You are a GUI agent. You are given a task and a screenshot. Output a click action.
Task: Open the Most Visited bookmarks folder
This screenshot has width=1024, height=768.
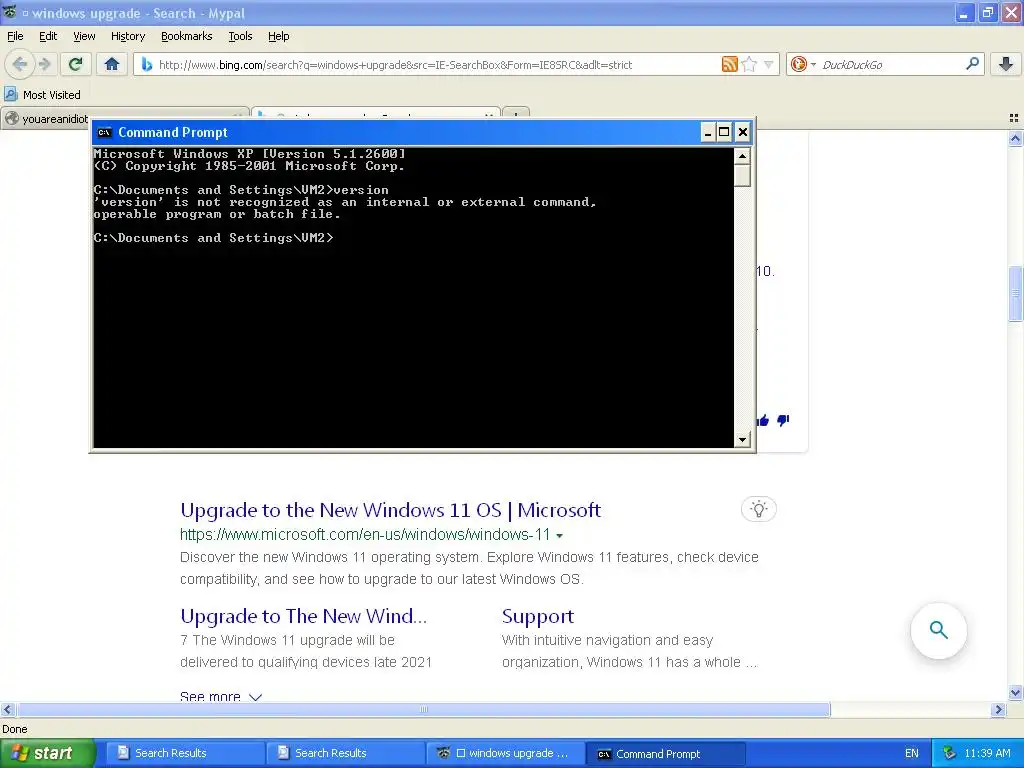tap(42, 95)
